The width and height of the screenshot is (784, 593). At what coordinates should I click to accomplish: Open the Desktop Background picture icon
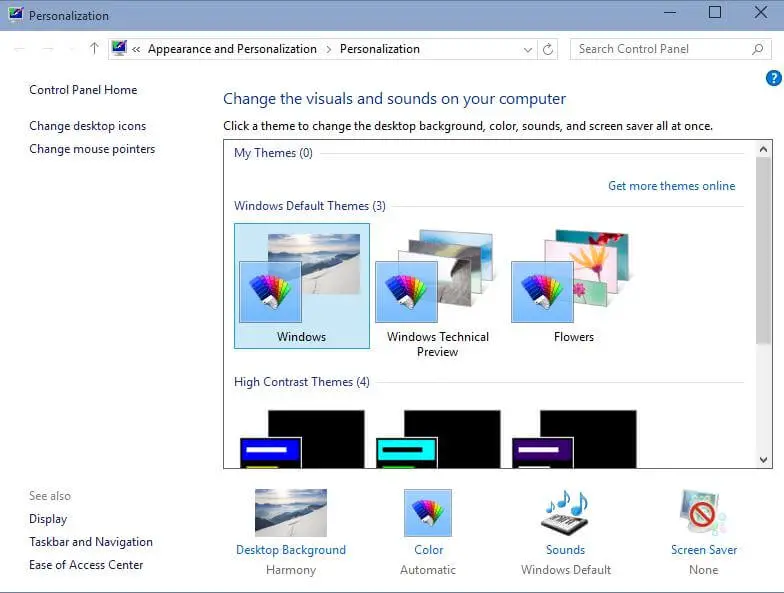(290, 512)
